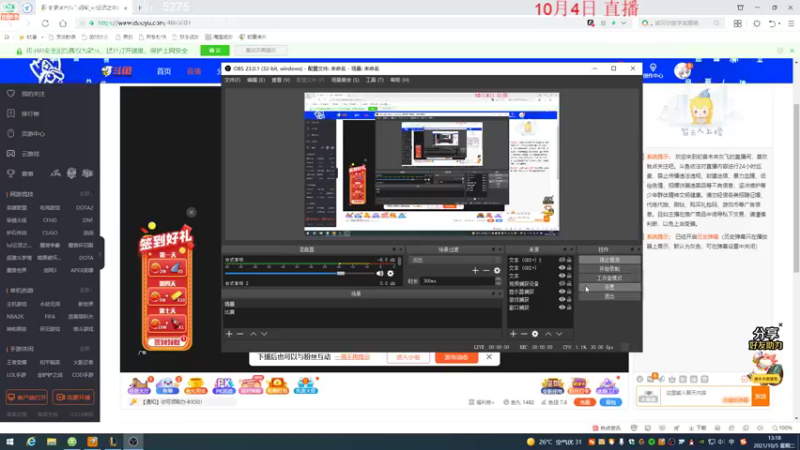
Task: Open the Windows Start menu
Action: click(x=10, y=442)
